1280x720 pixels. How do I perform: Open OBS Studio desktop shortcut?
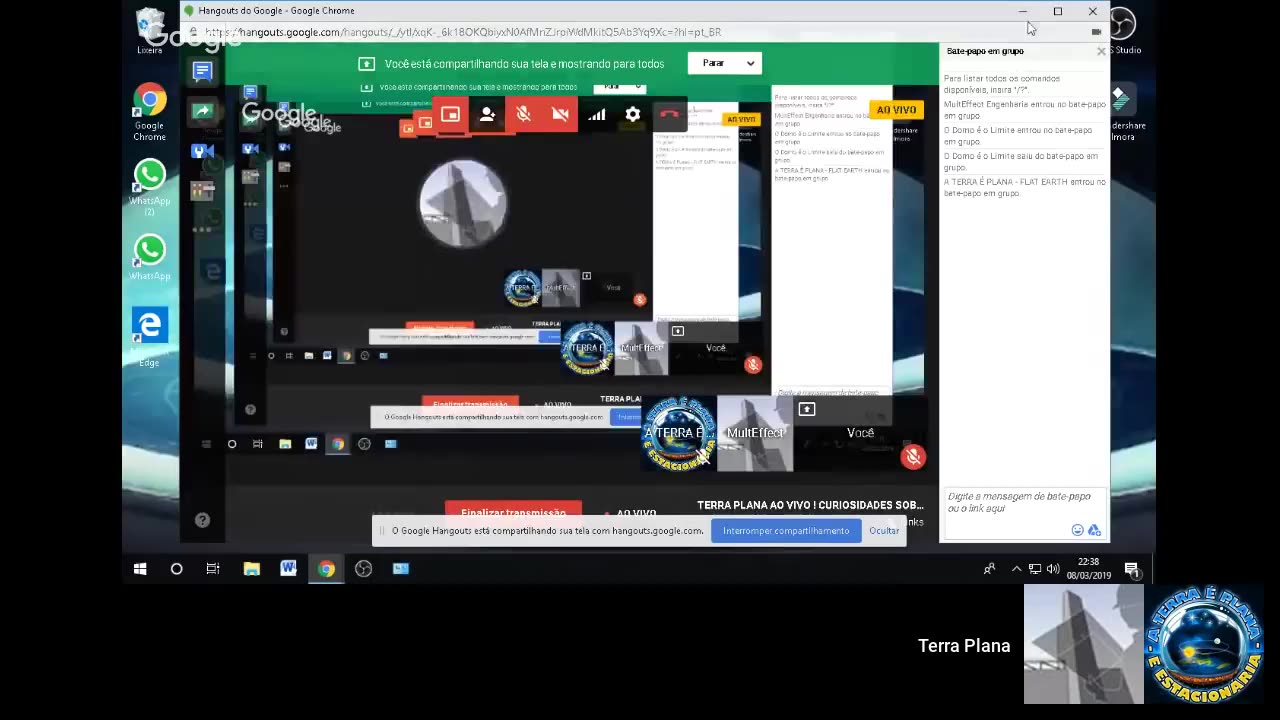1122,30
